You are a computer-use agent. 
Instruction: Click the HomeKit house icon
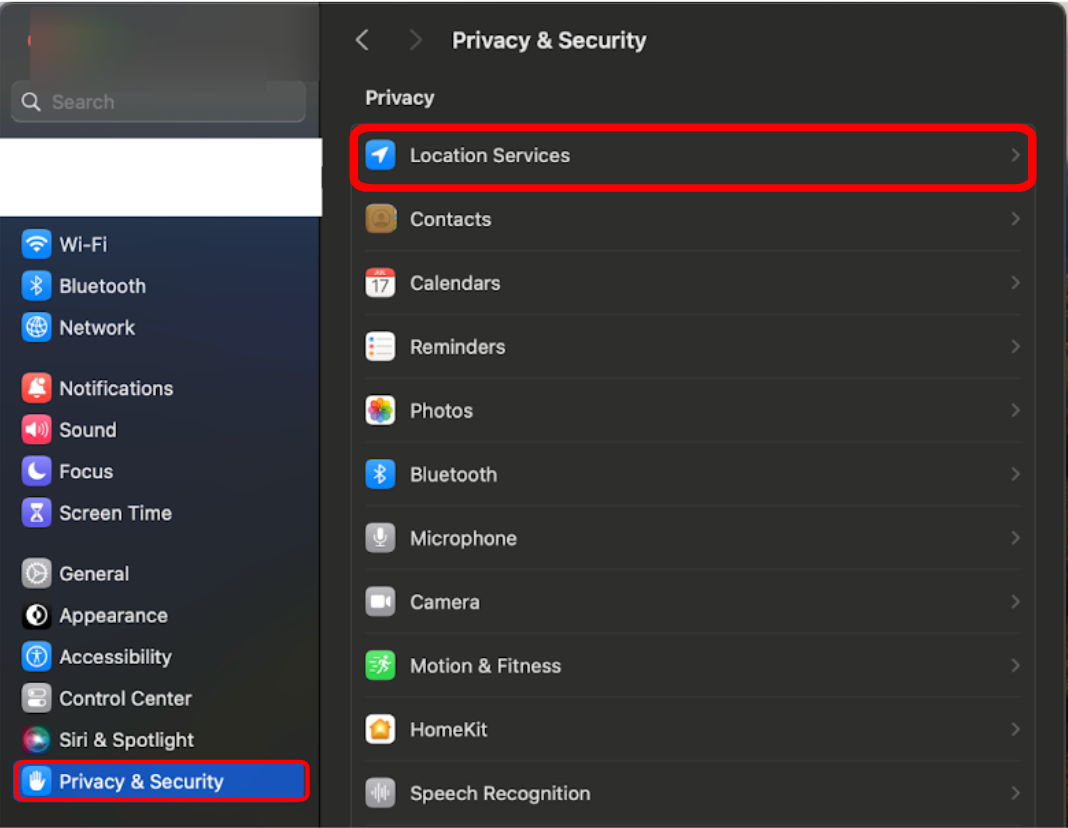pos(380,729)
